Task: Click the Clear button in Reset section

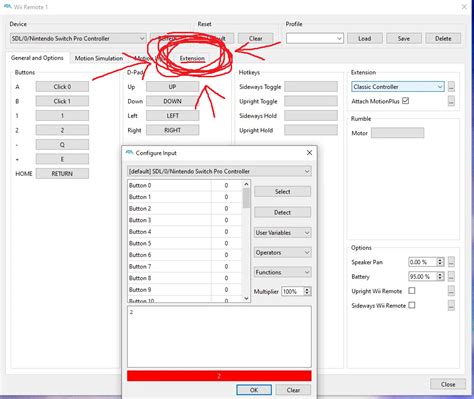Action: [256, 39]
